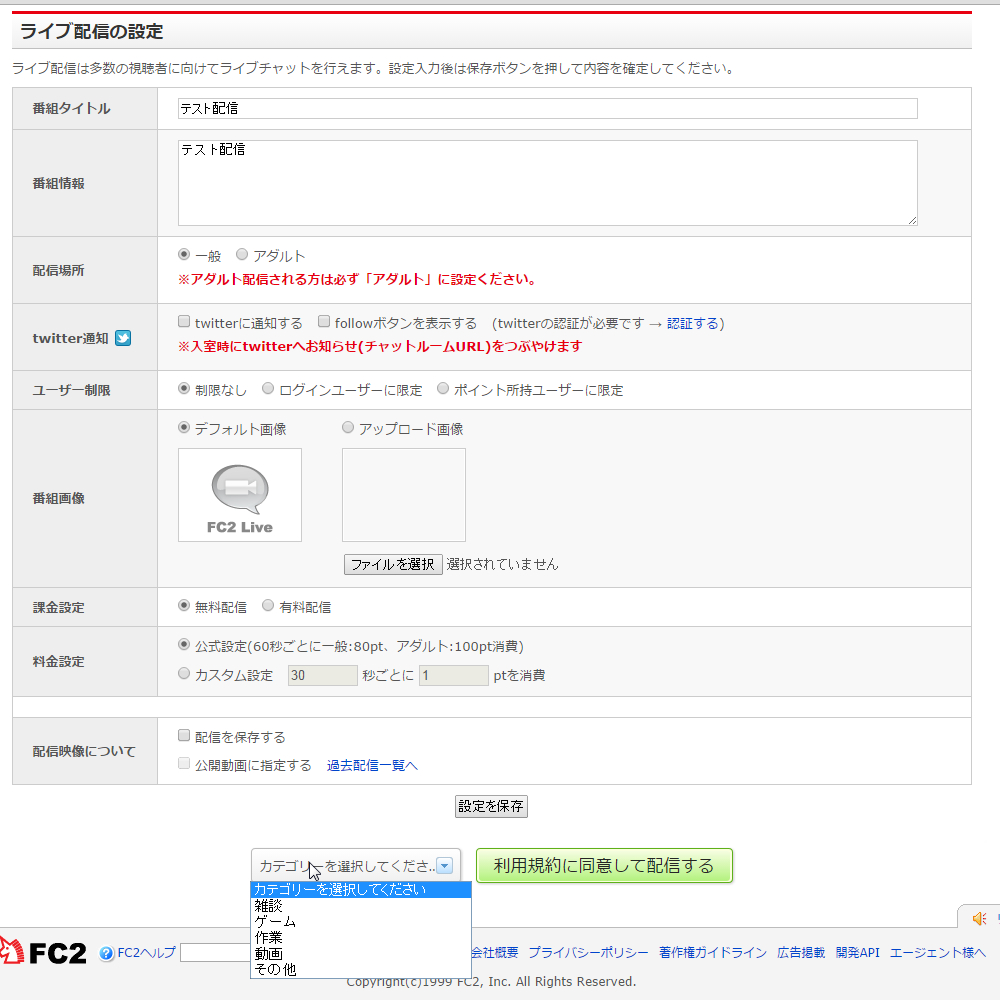
Task: Click the FC2 logo in the footer
Action: [x=43, y=952]
